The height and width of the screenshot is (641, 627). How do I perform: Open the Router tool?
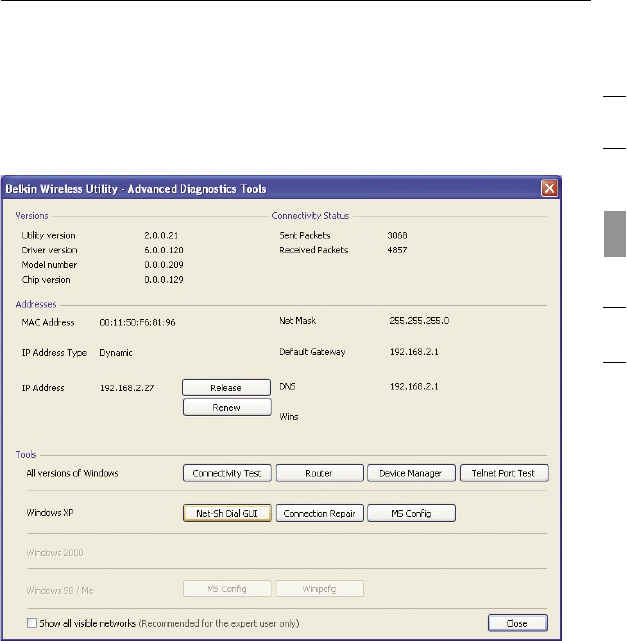(319, 473)
